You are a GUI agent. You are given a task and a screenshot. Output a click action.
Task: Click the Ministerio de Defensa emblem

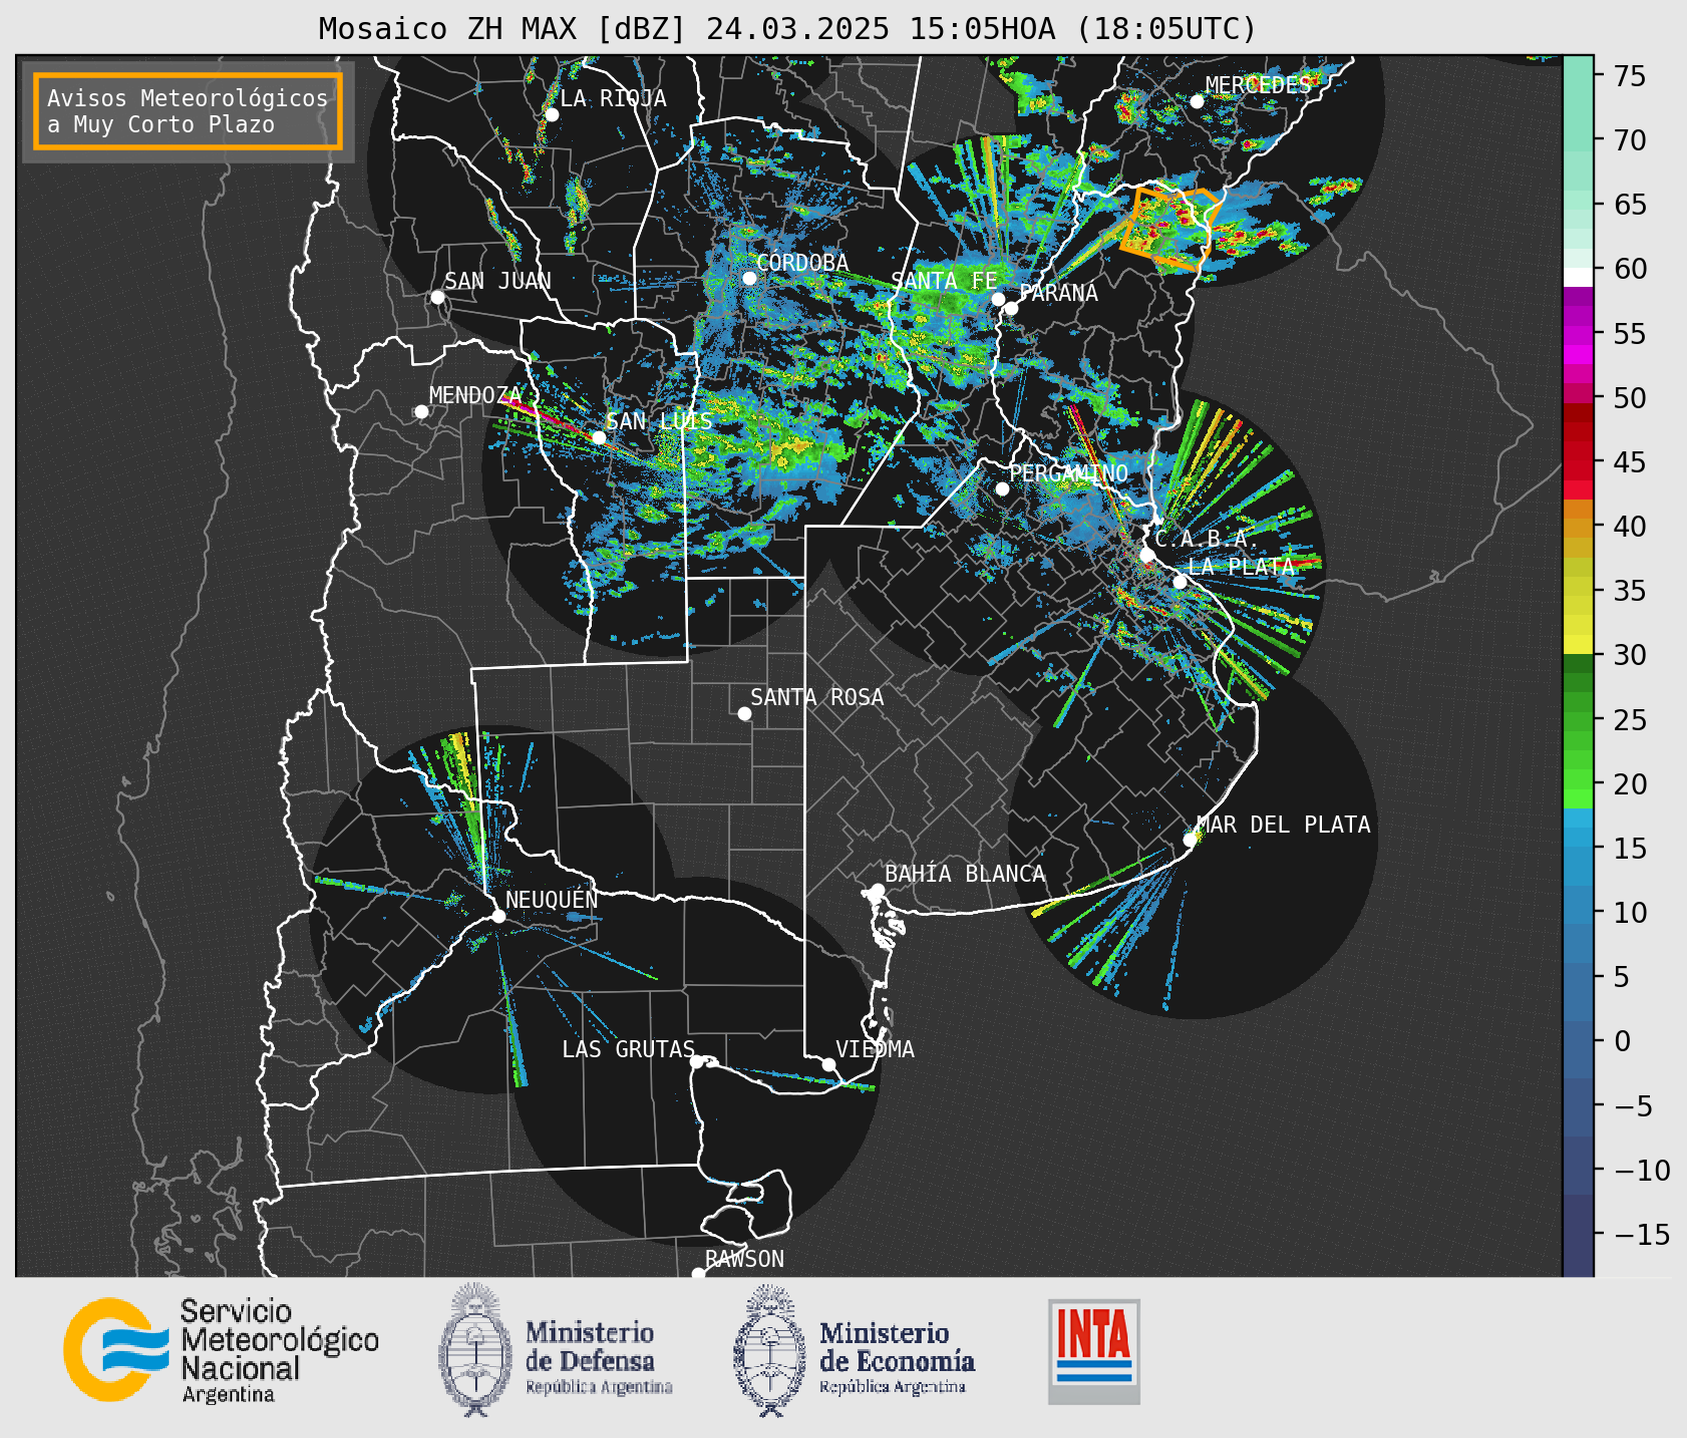tap(476, 1350)
